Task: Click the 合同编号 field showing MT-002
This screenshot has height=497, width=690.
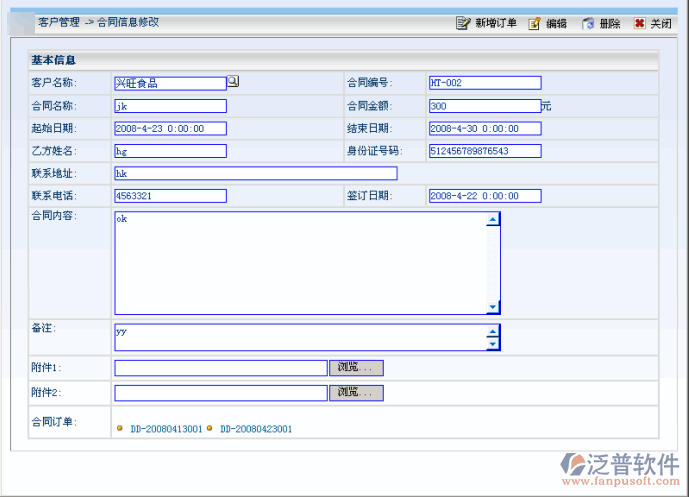Action: click(x=484, y=83)
